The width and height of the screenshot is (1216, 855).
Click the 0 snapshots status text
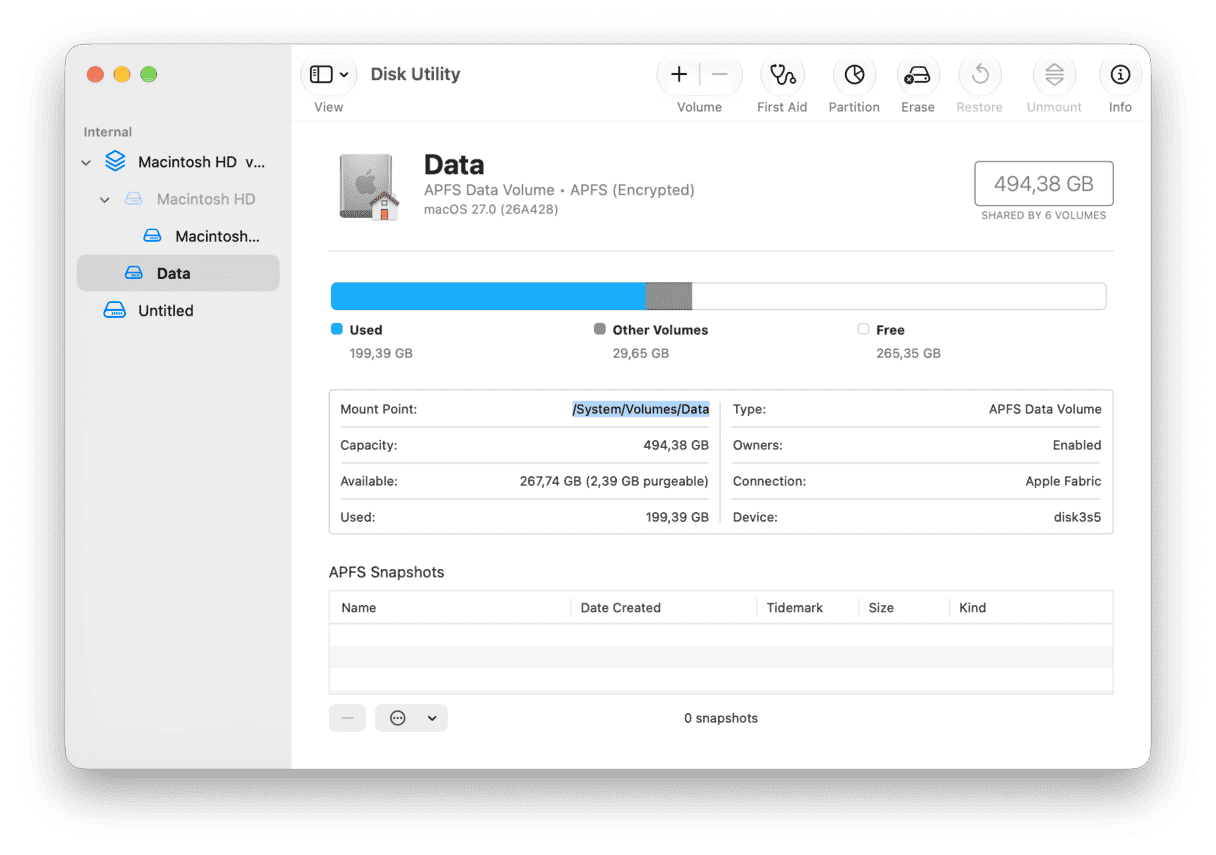point(721,718)
